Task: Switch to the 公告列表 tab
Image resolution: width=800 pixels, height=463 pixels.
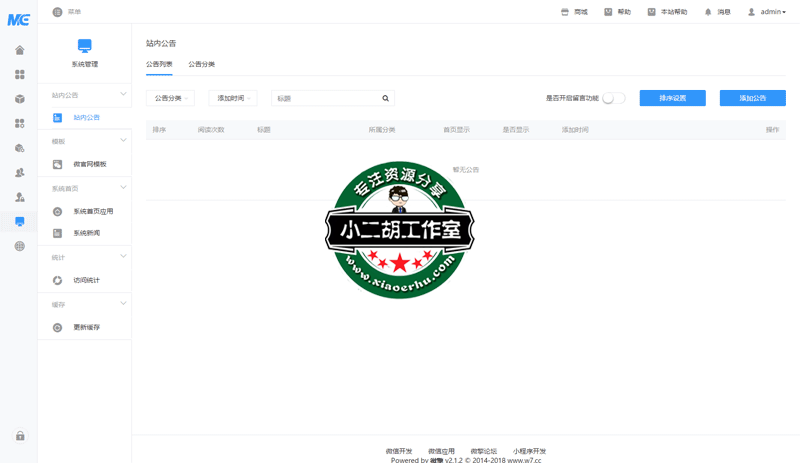Action: click(x=159, y=64)
